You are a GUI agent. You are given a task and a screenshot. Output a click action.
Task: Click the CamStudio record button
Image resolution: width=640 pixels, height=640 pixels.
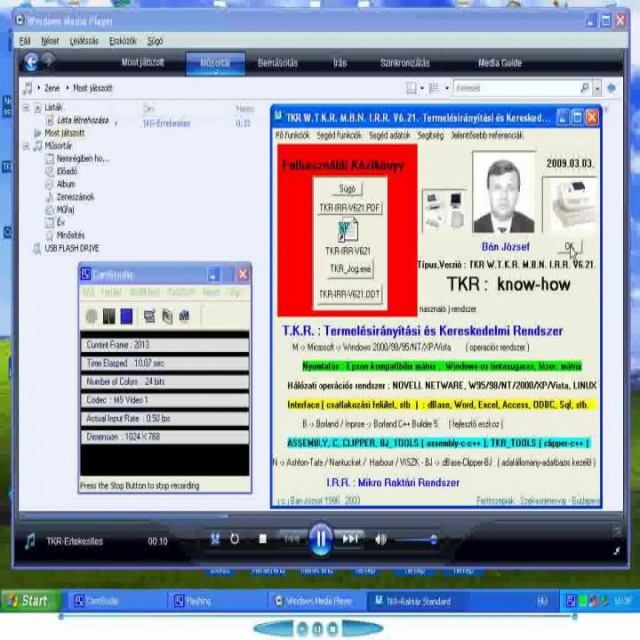pos(91,316)
